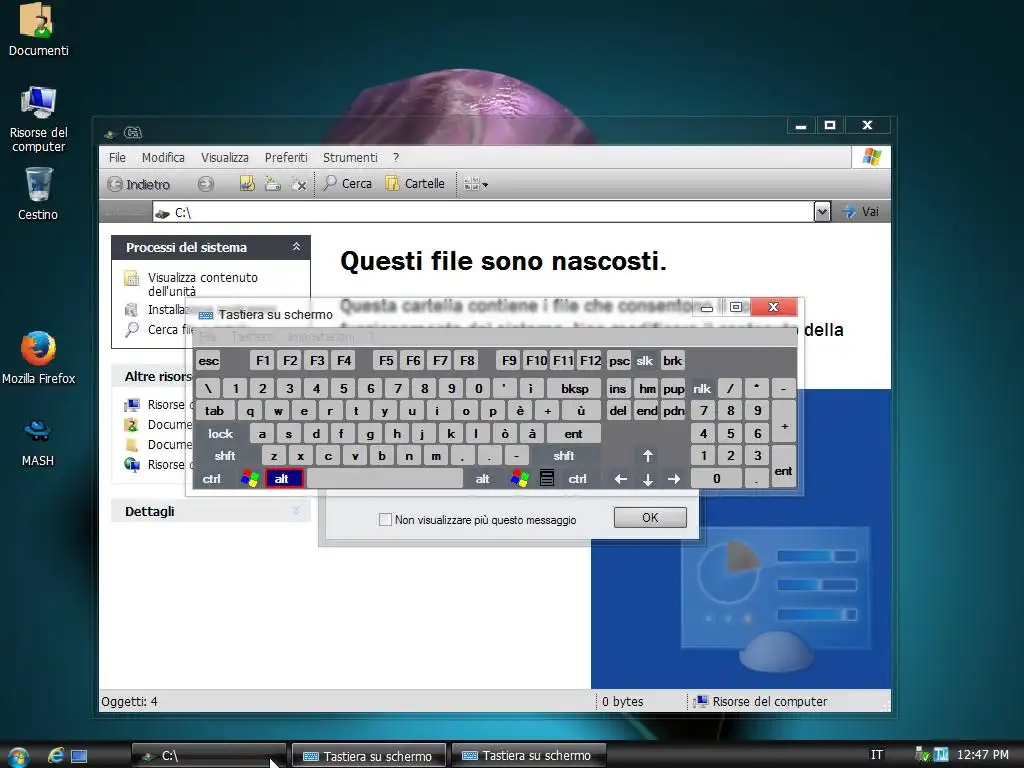Click the psc print screen key
This screenshot has width=1024, height=768.
tap(619, 360)
